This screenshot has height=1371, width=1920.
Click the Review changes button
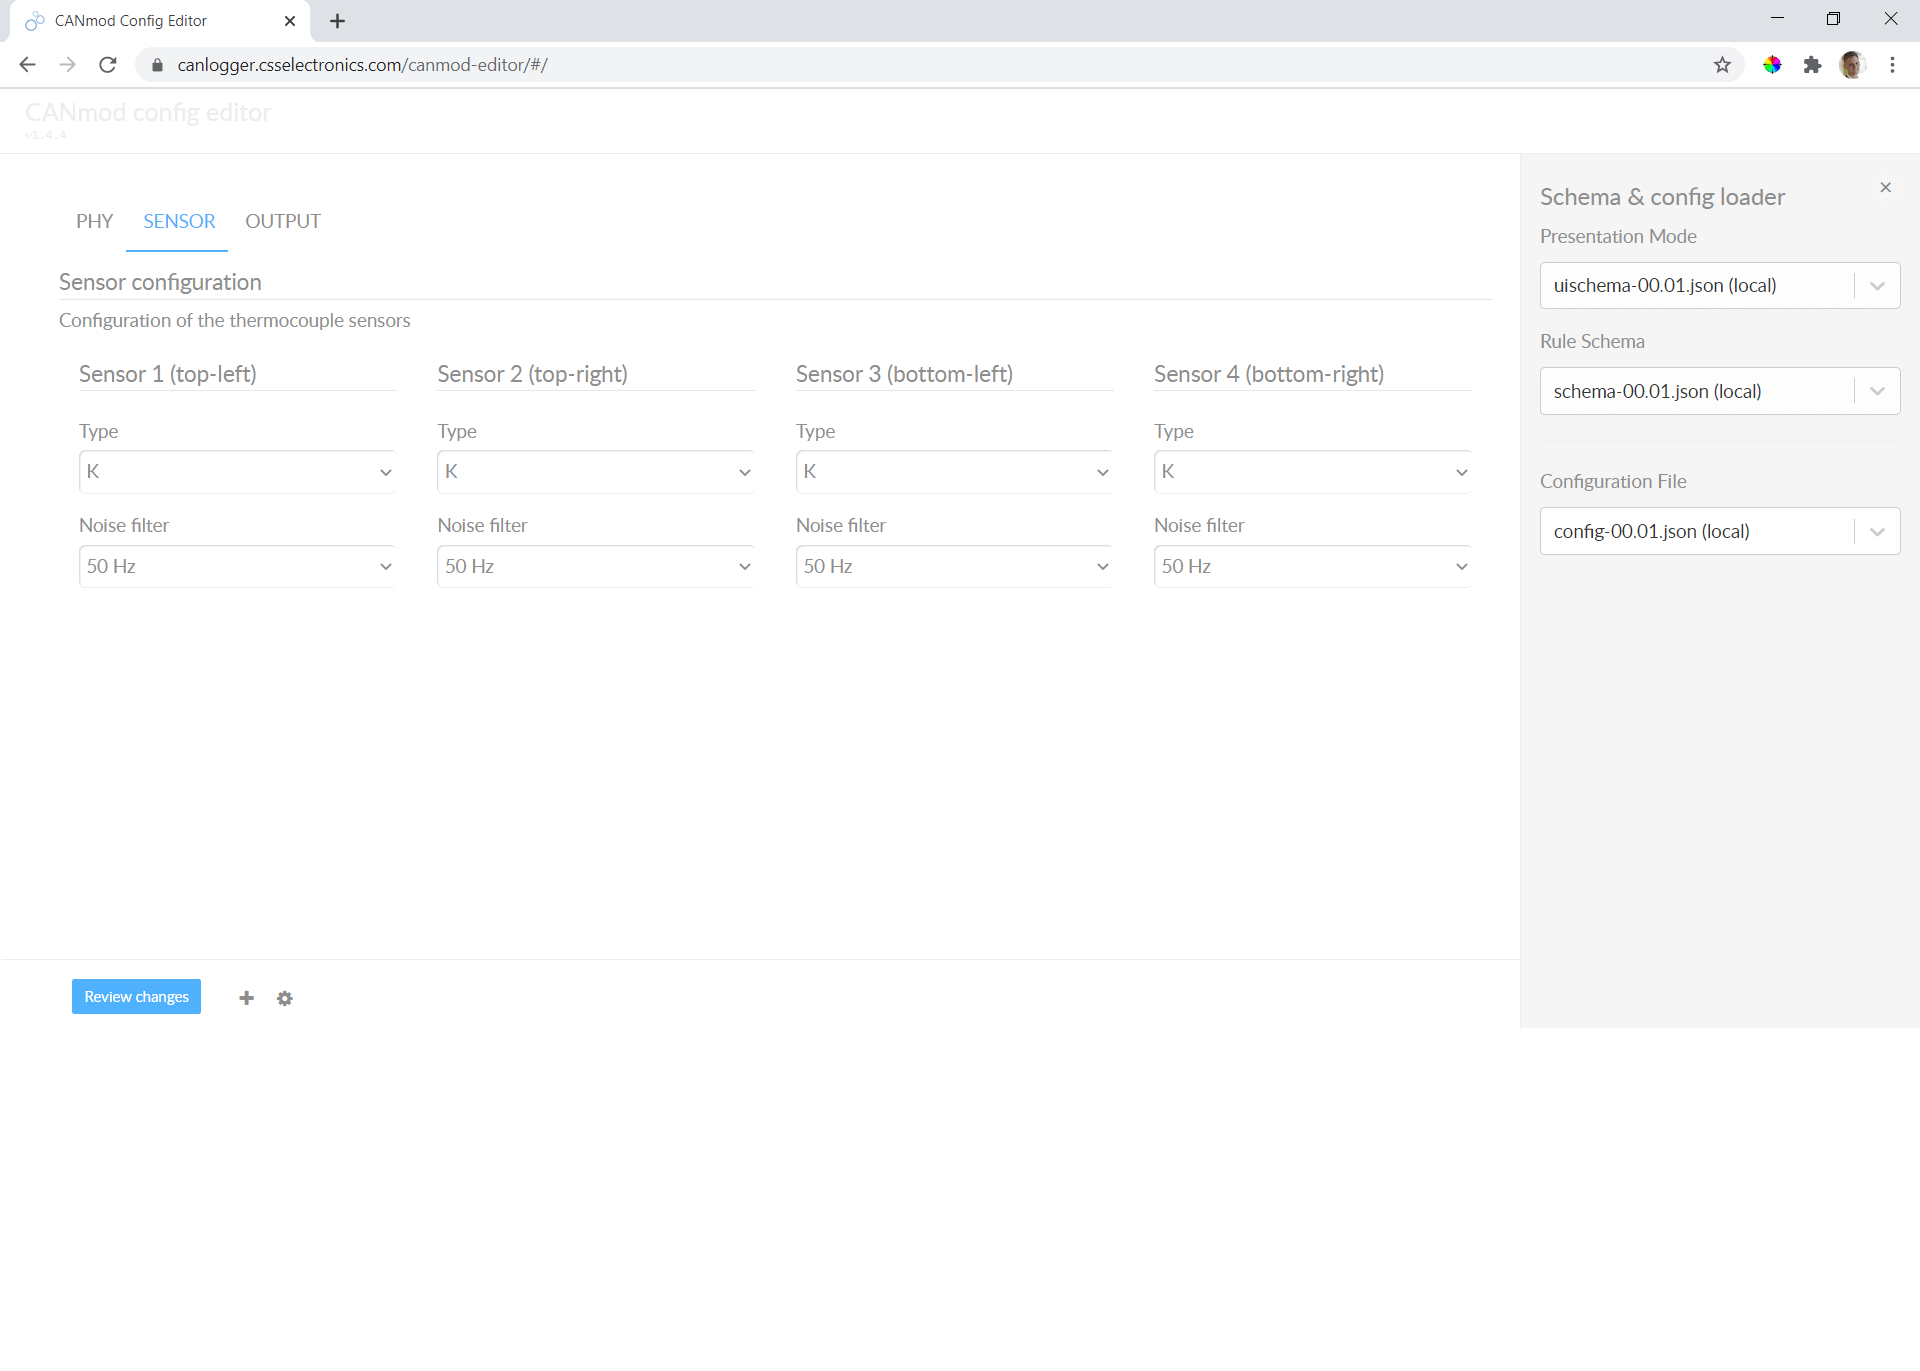click(x=135, y=997)
